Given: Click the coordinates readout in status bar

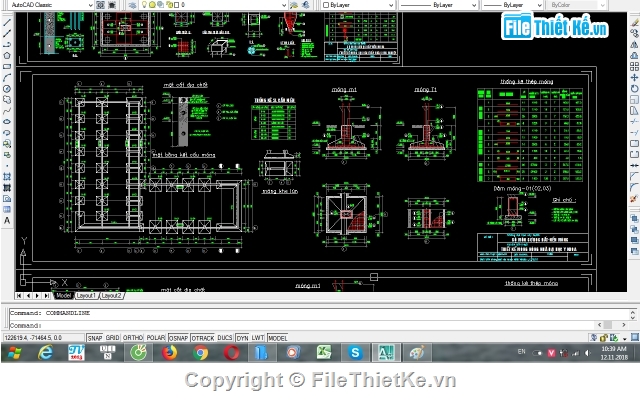Looking at the screenshot, I should [44, 338].
